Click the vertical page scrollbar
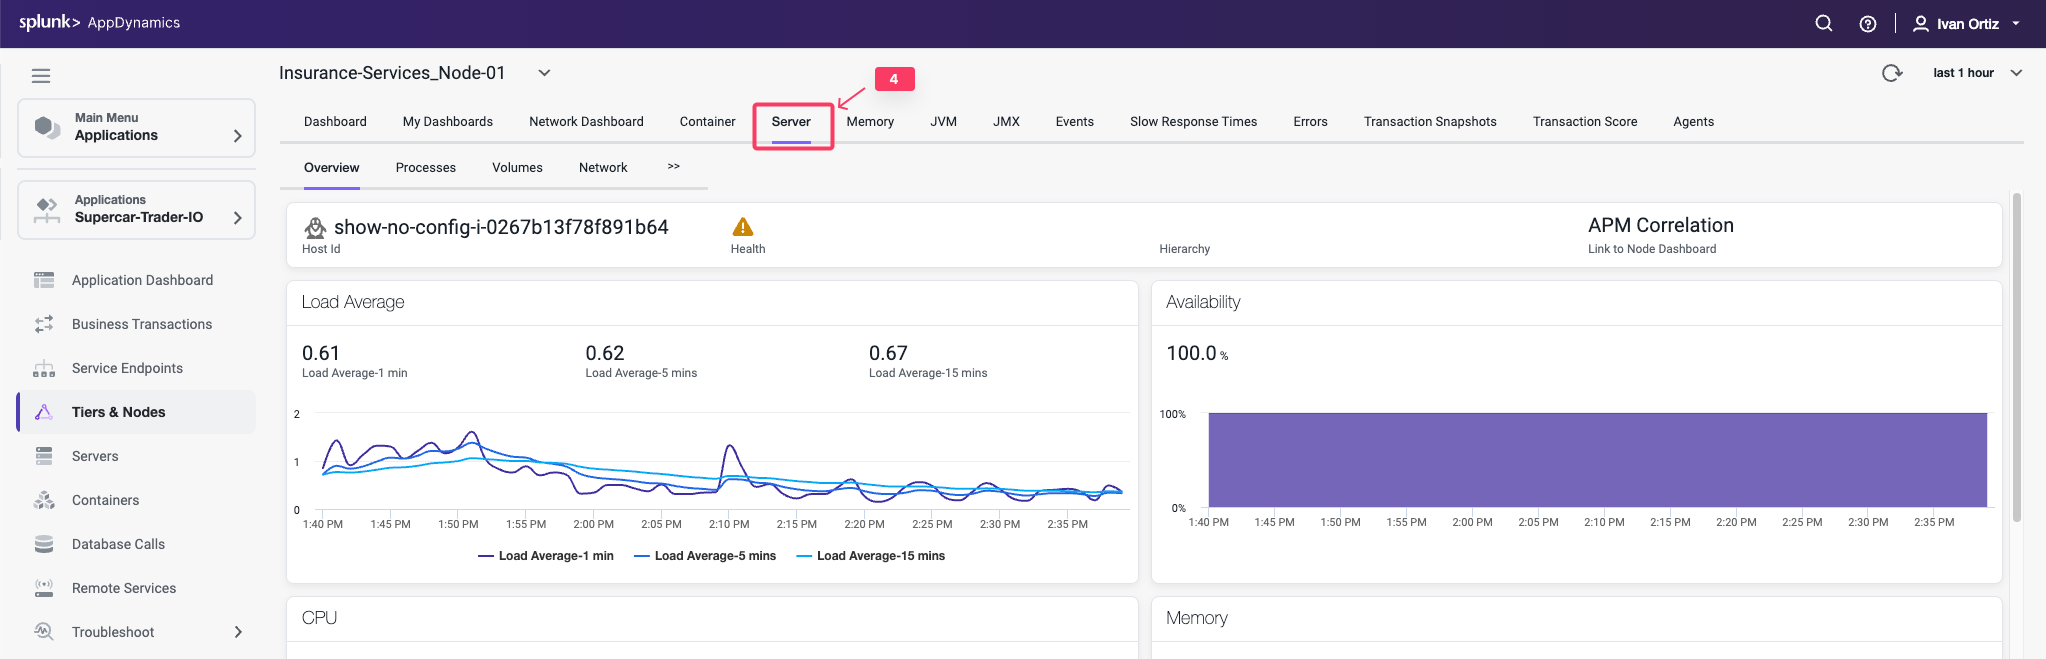Viewport: 2046px width, 659px height. pos(2017,357)
